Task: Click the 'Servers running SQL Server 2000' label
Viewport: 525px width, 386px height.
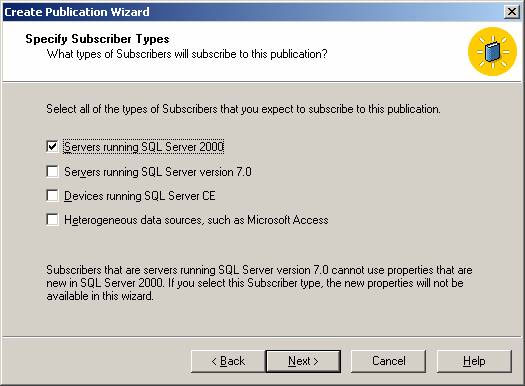Action: point(144,147)
